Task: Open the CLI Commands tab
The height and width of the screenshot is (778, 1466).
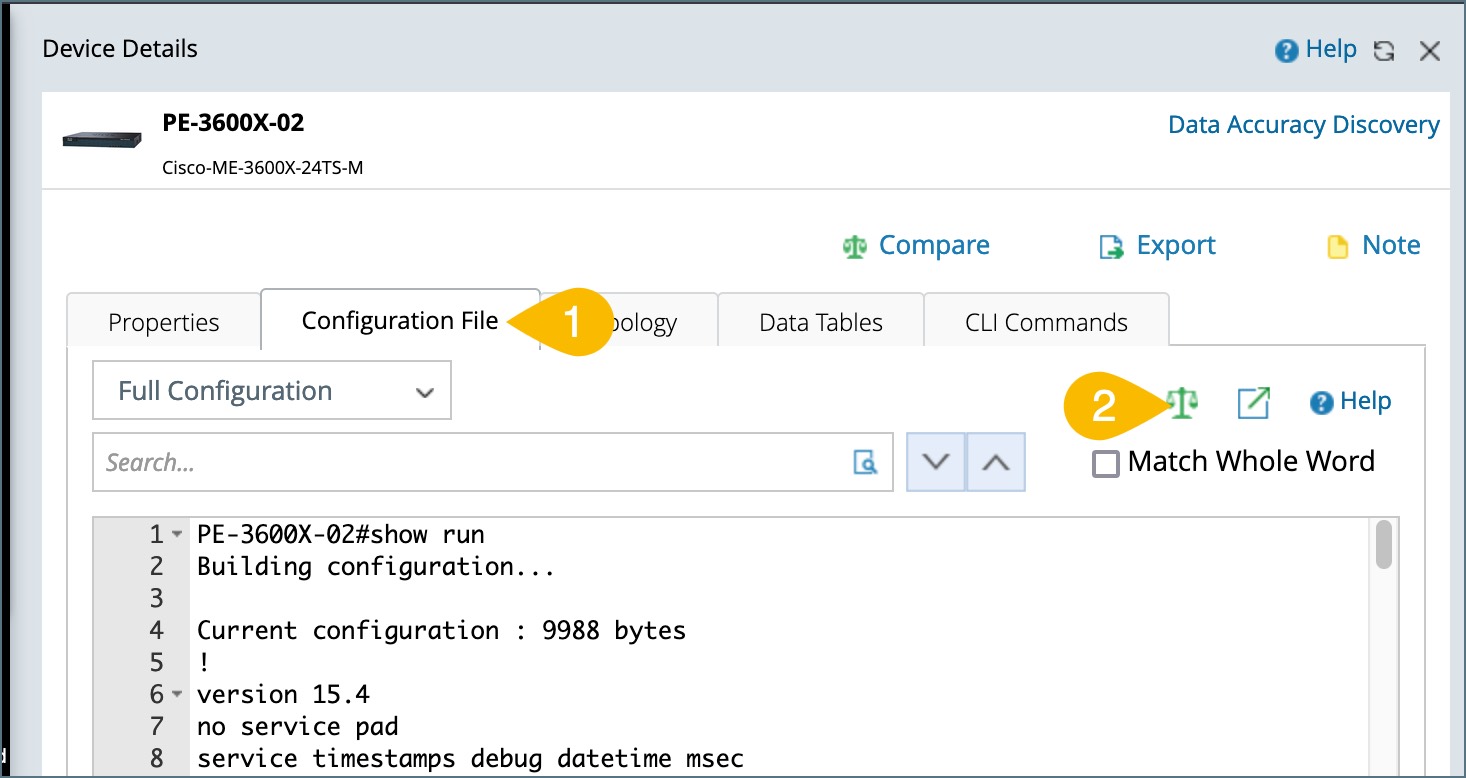Action: pyautogui.click(x=1046, y=323)
